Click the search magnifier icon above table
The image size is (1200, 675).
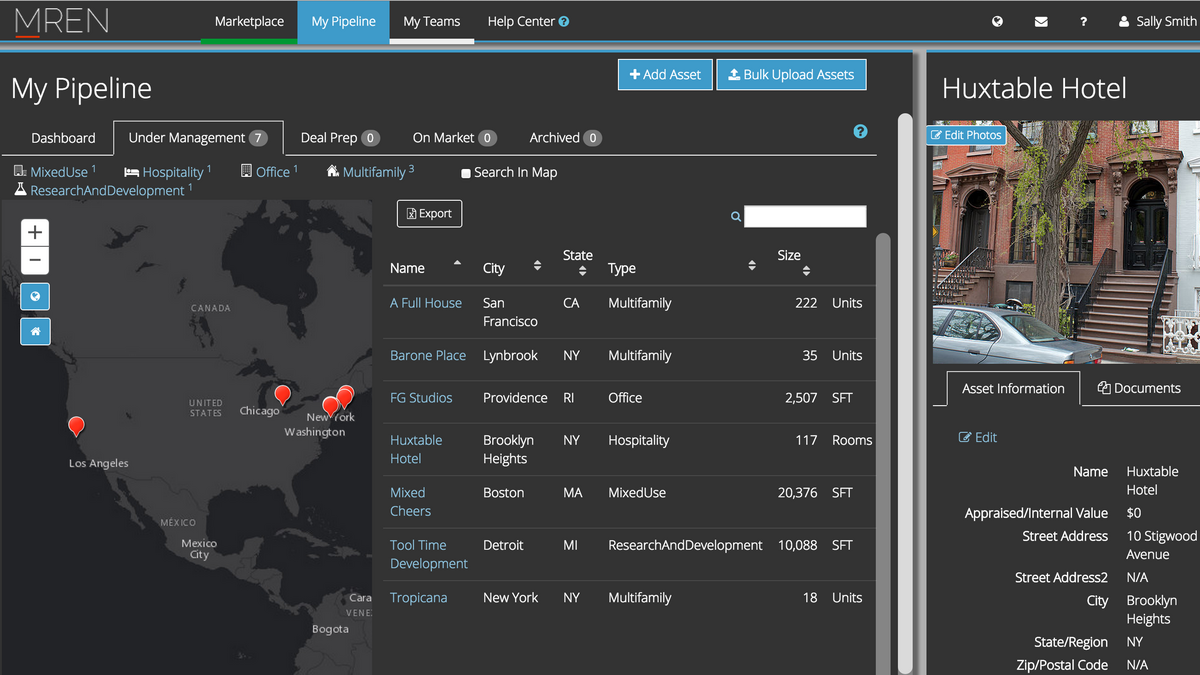click(x=736, y=216)
